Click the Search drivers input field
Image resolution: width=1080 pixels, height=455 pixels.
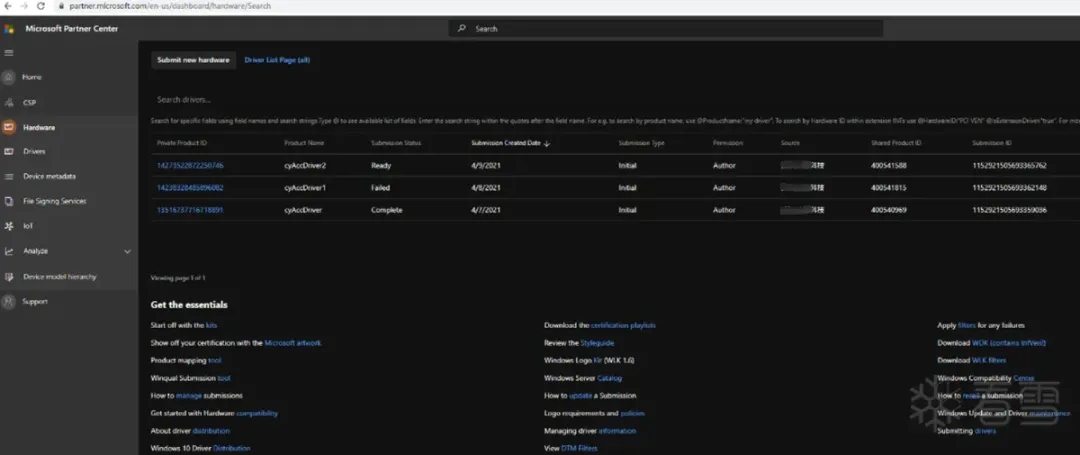[400, 100]
